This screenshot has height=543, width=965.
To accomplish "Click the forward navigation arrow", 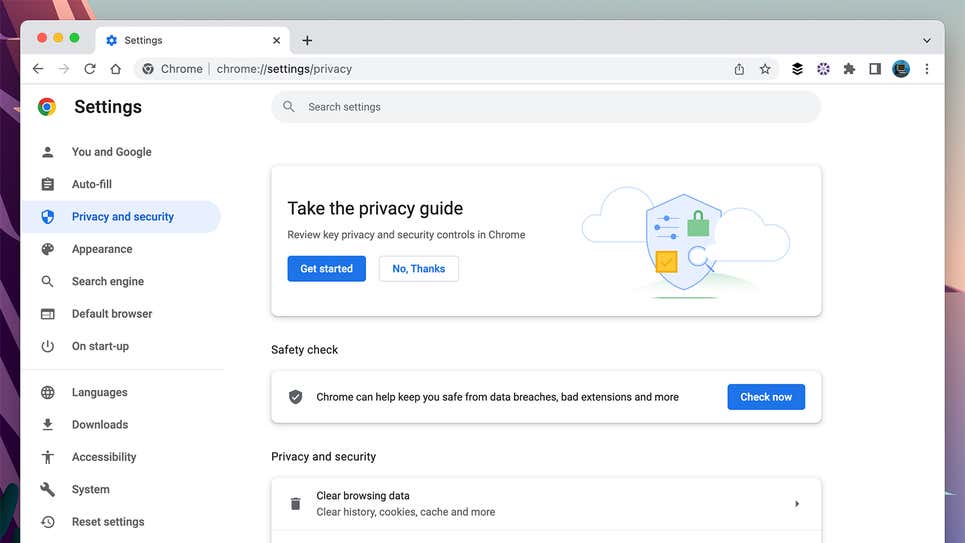I will 64,69.
